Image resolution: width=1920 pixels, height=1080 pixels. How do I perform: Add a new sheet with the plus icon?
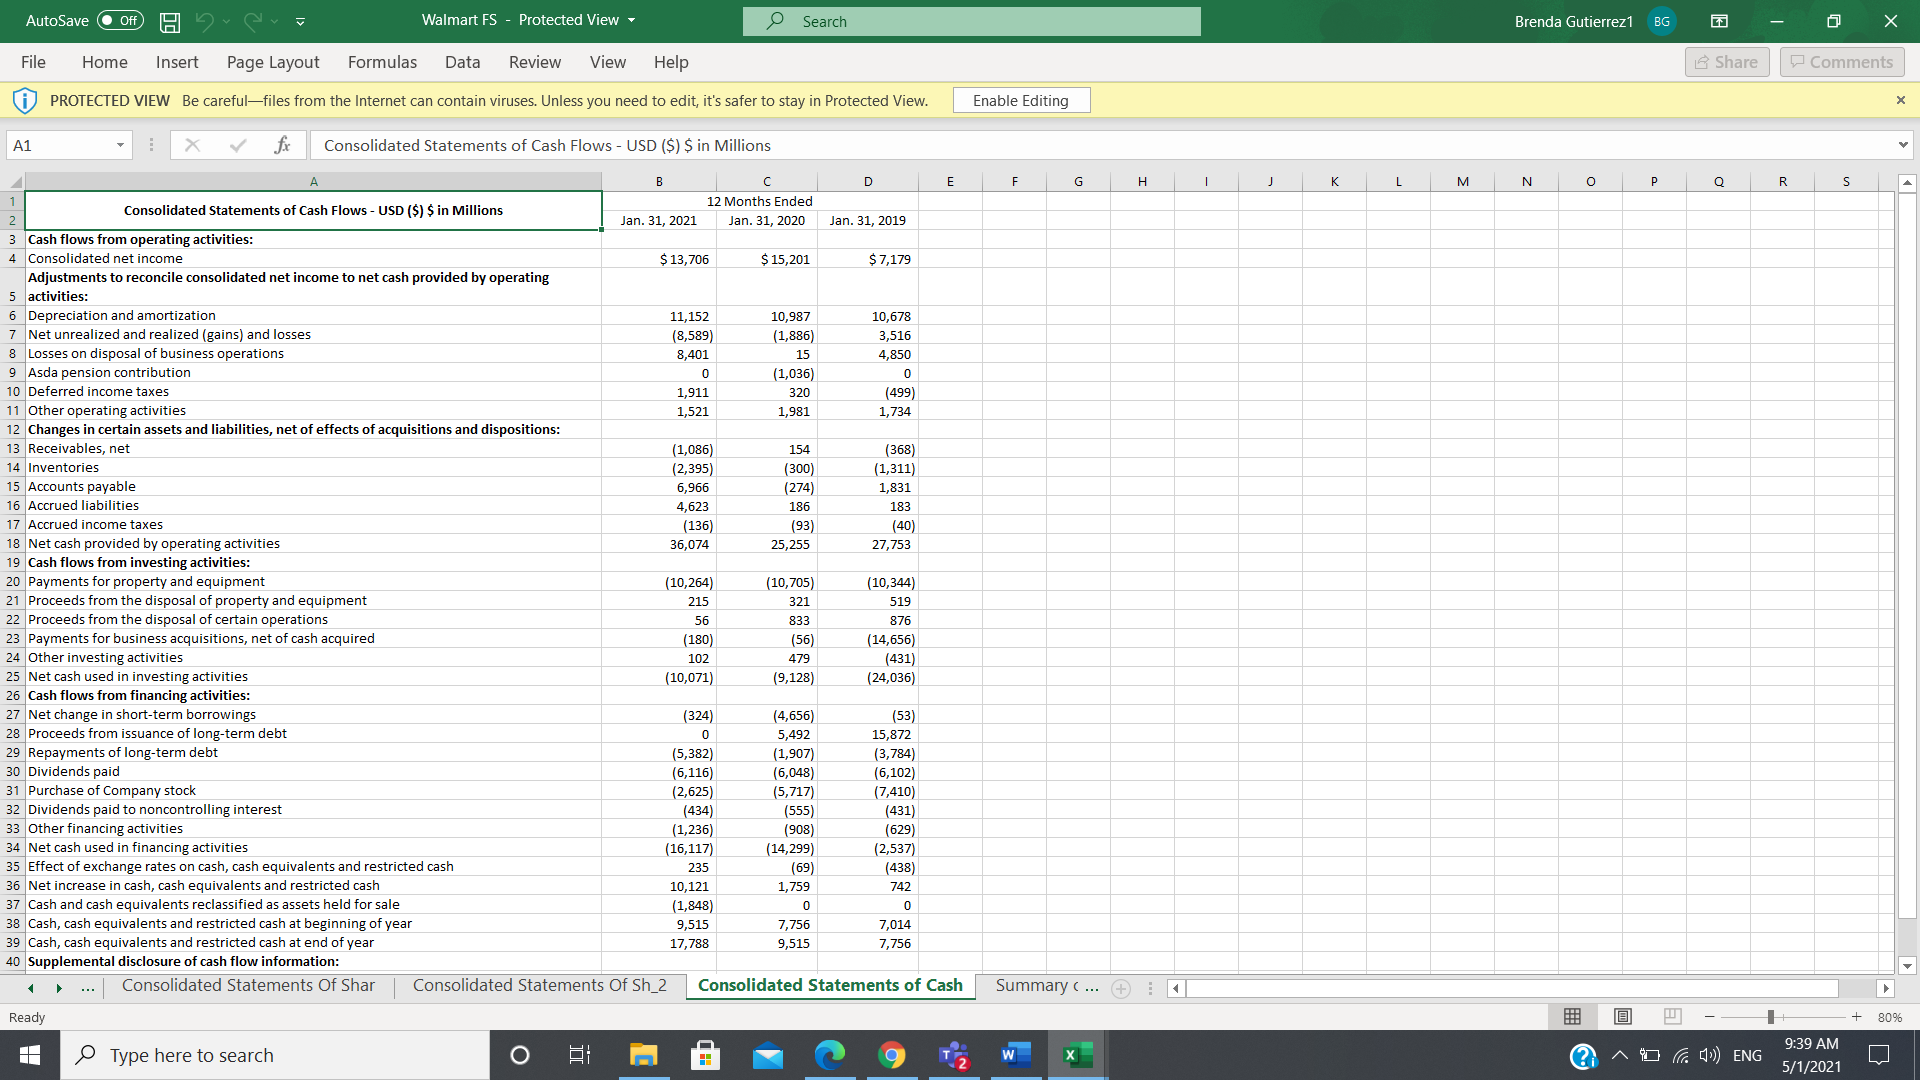coord(1121,988)
